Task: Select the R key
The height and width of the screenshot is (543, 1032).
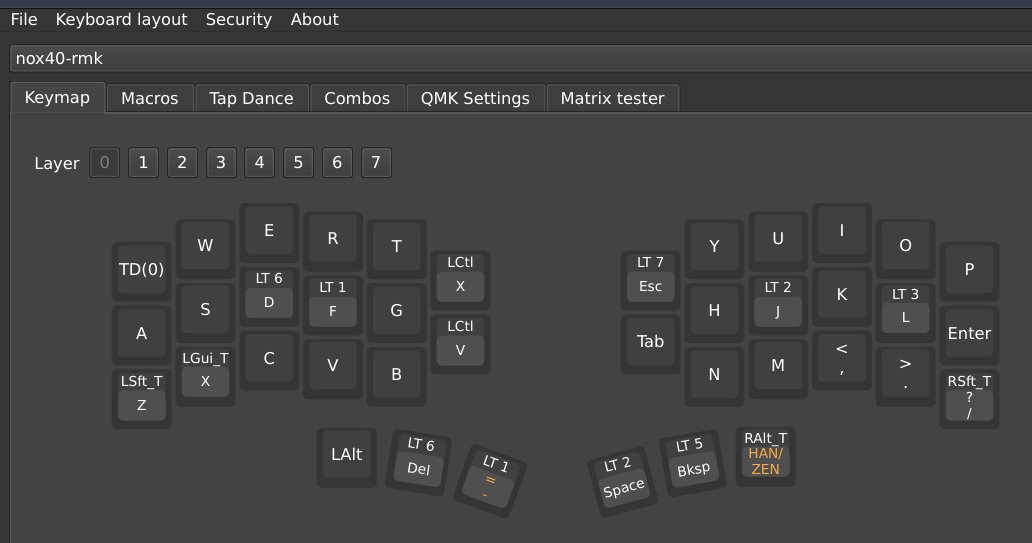Action: coord(333,241)
